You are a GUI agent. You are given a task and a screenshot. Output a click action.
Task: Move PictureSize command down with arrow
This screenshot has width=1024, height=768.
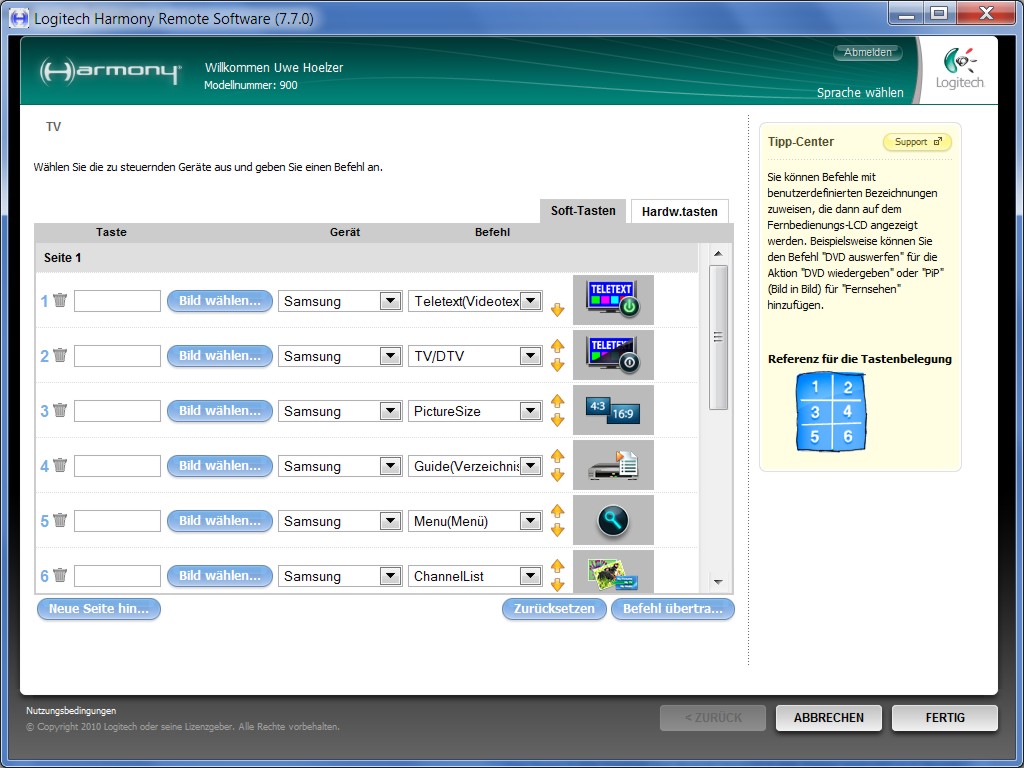tap(558, 420)
